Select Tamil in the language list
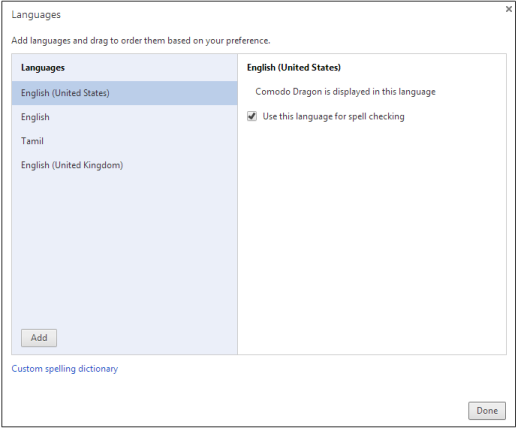 coord(124,141)
